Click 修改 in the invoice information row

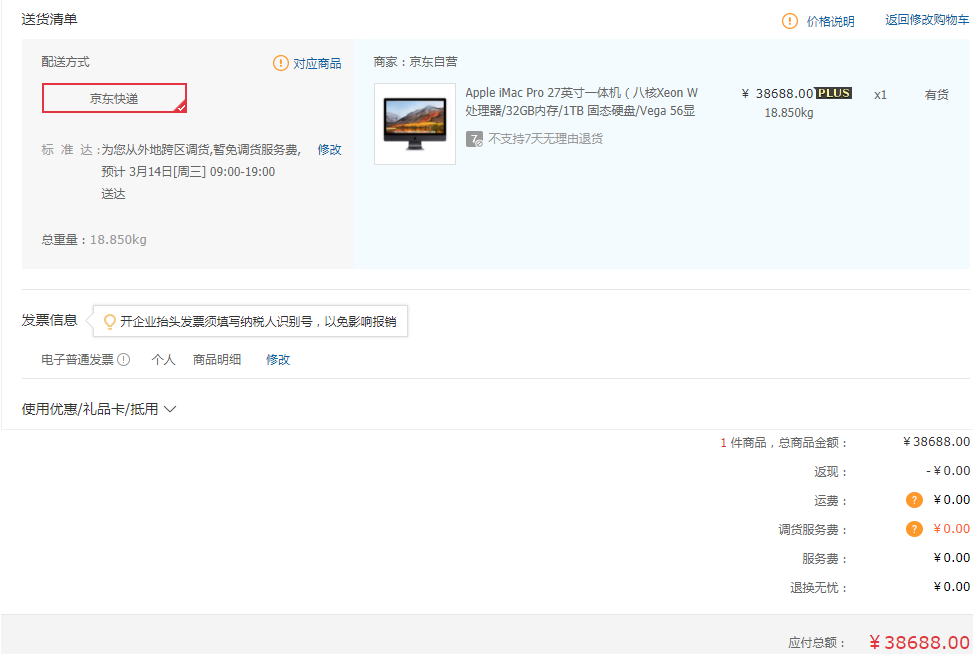(278, 360)
